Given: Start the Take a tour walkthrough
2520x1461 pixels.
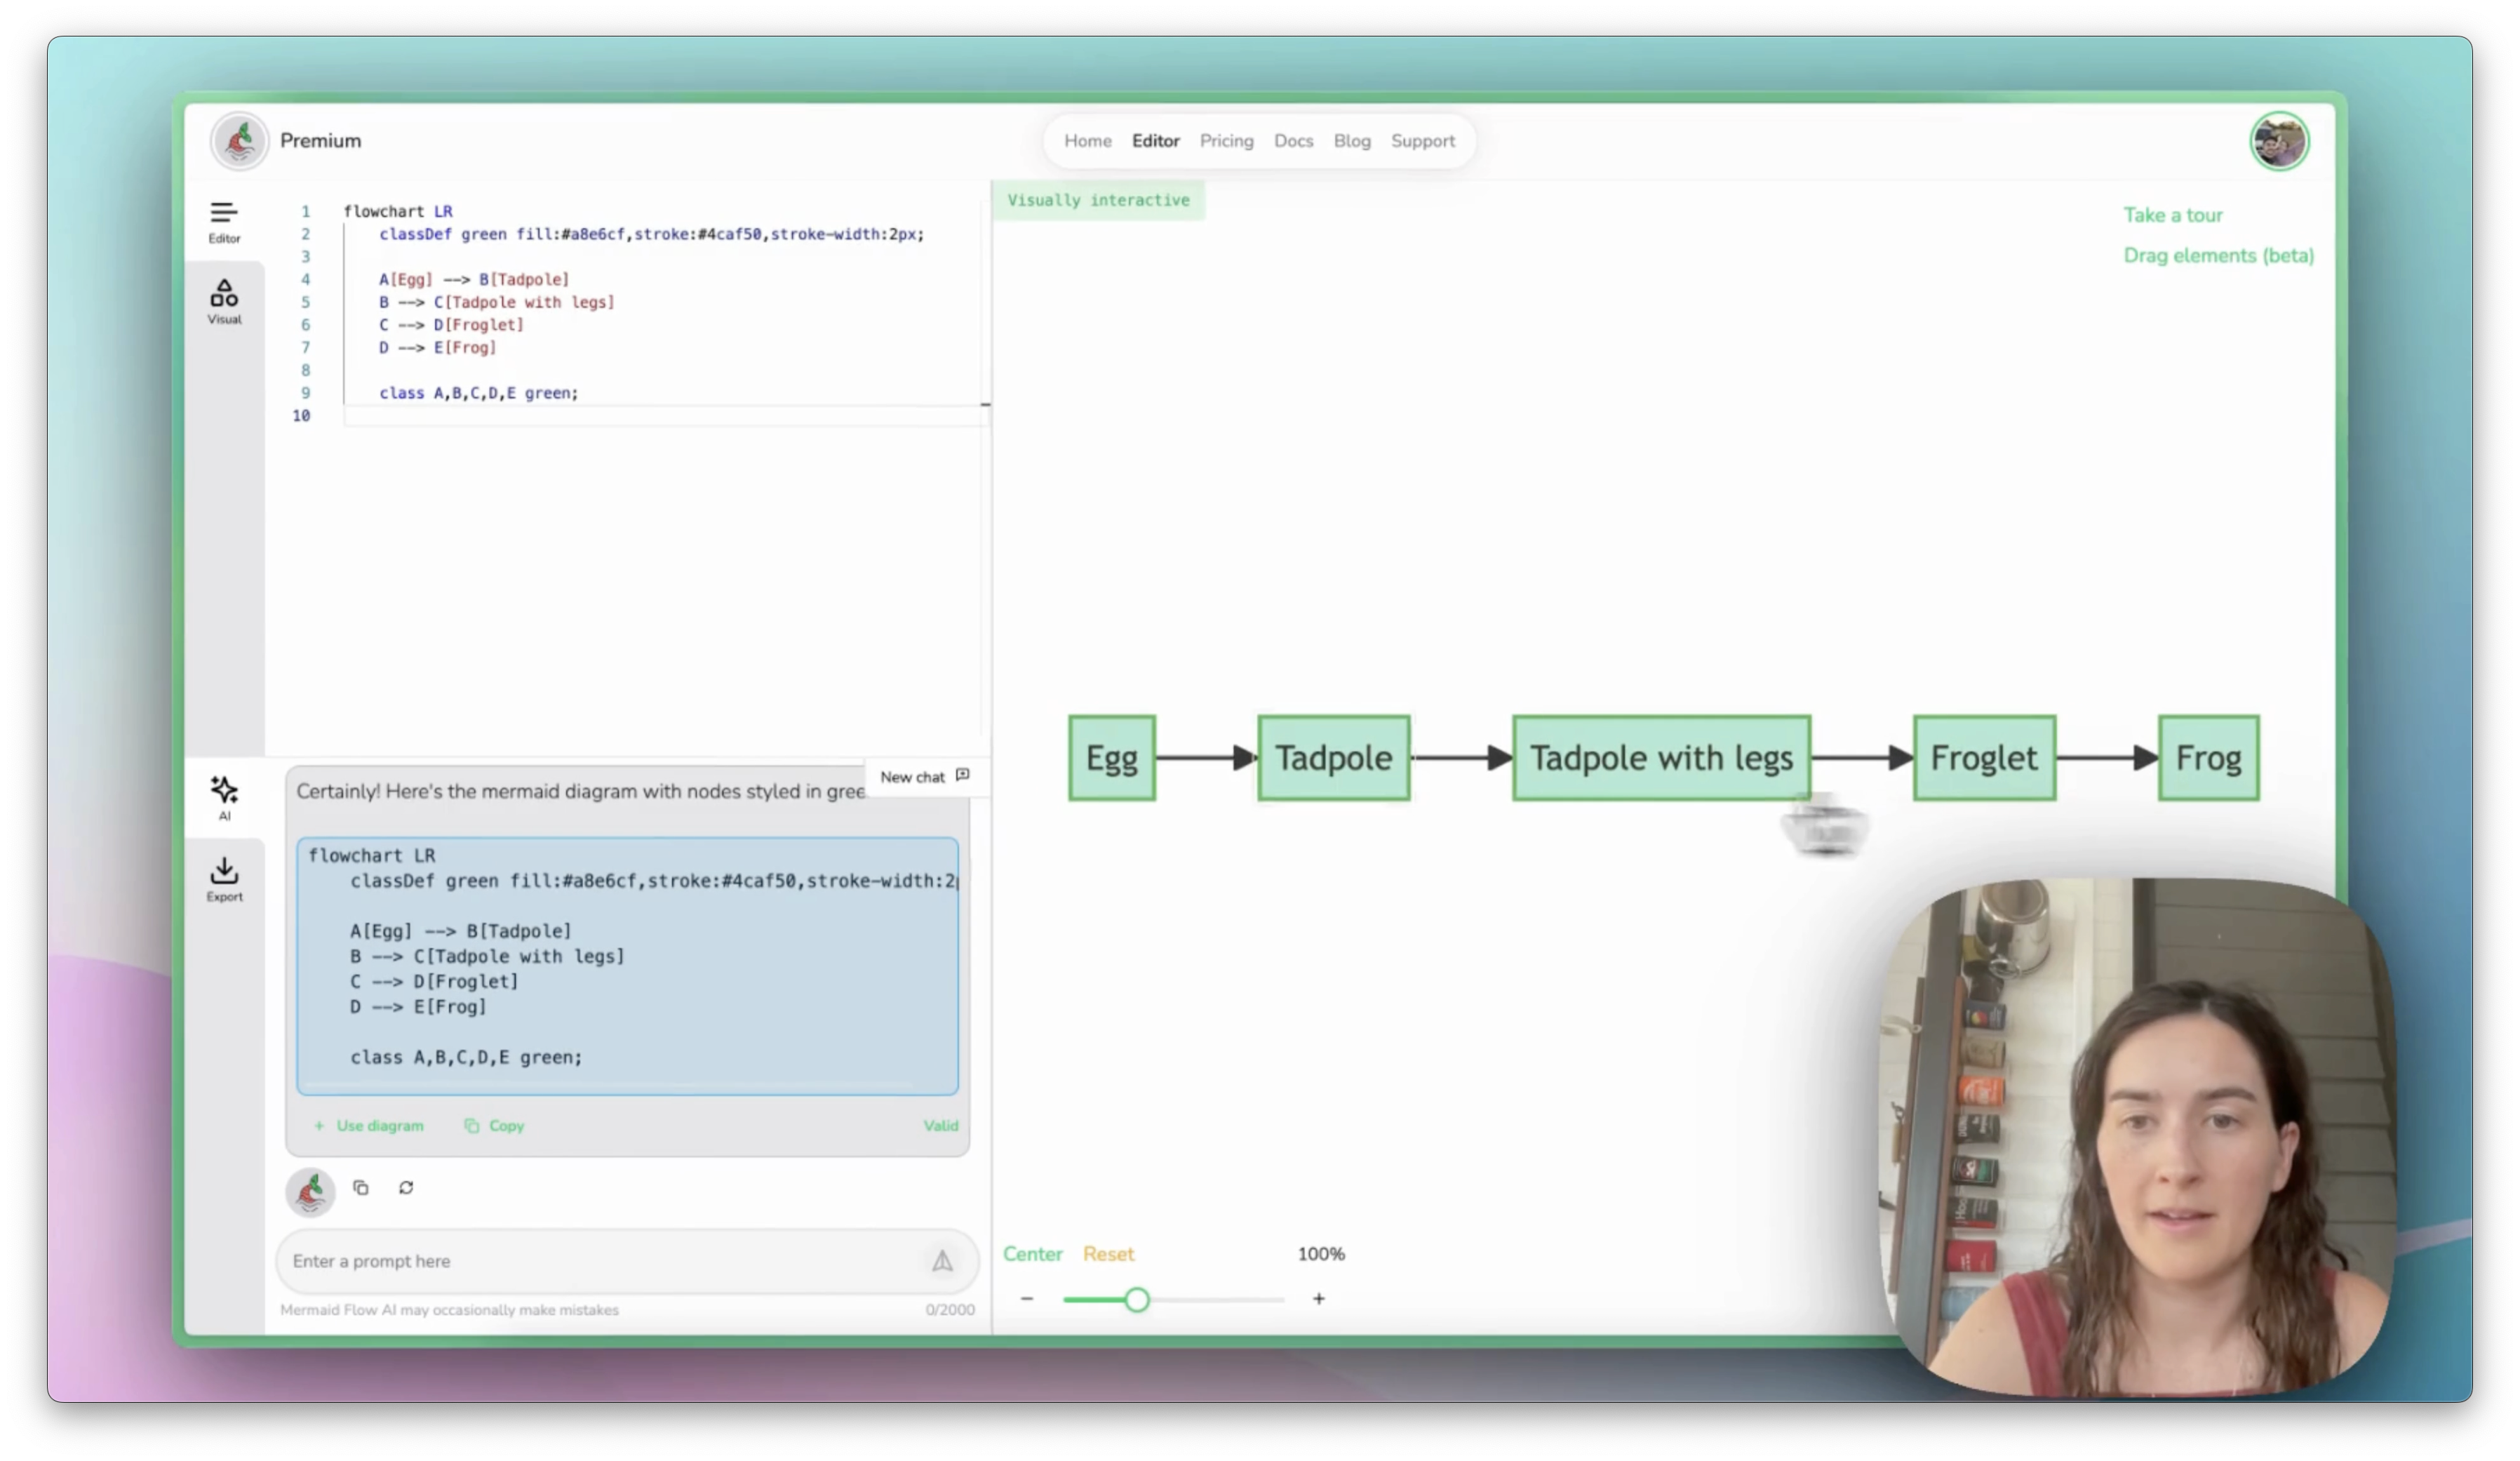Looking at the screenshot, I should pyautogui.click(x=2173, y=214).
